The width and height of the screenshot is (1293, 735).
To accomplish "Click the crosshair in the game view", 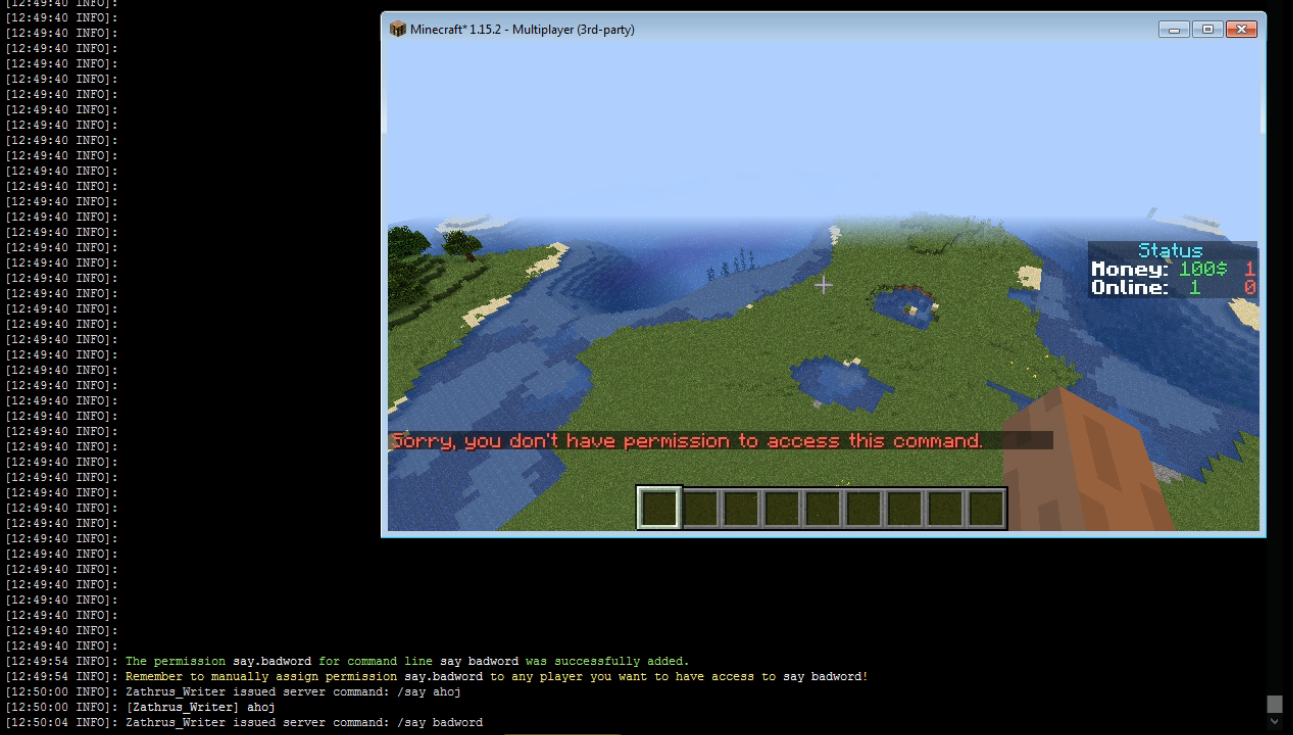I will (823, 286).
